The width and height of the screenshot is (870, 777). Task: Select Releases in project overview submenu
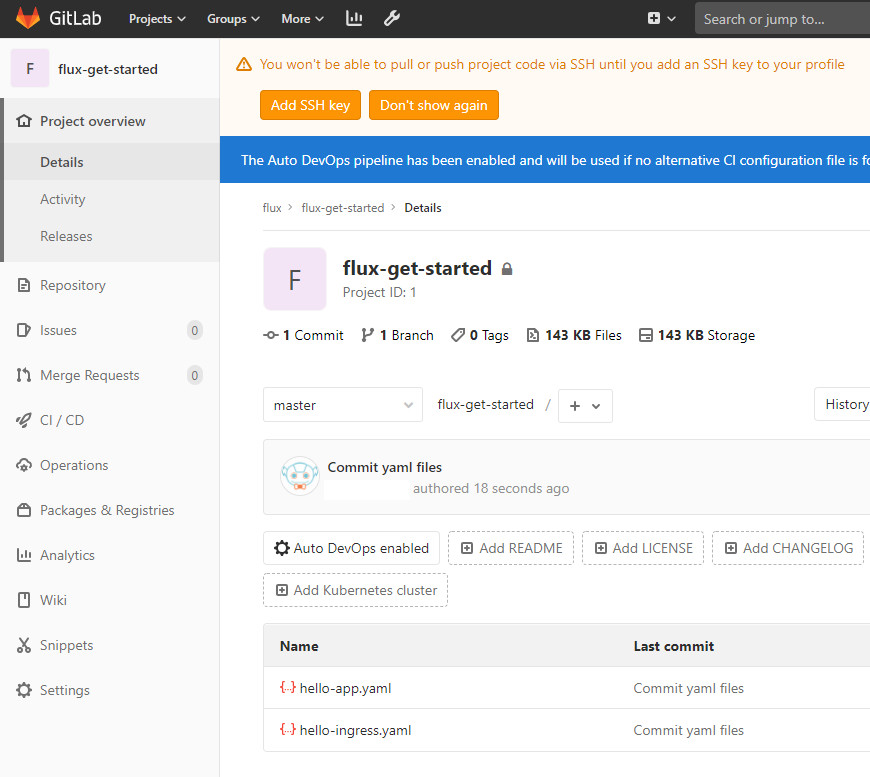[x=66, y=236]
